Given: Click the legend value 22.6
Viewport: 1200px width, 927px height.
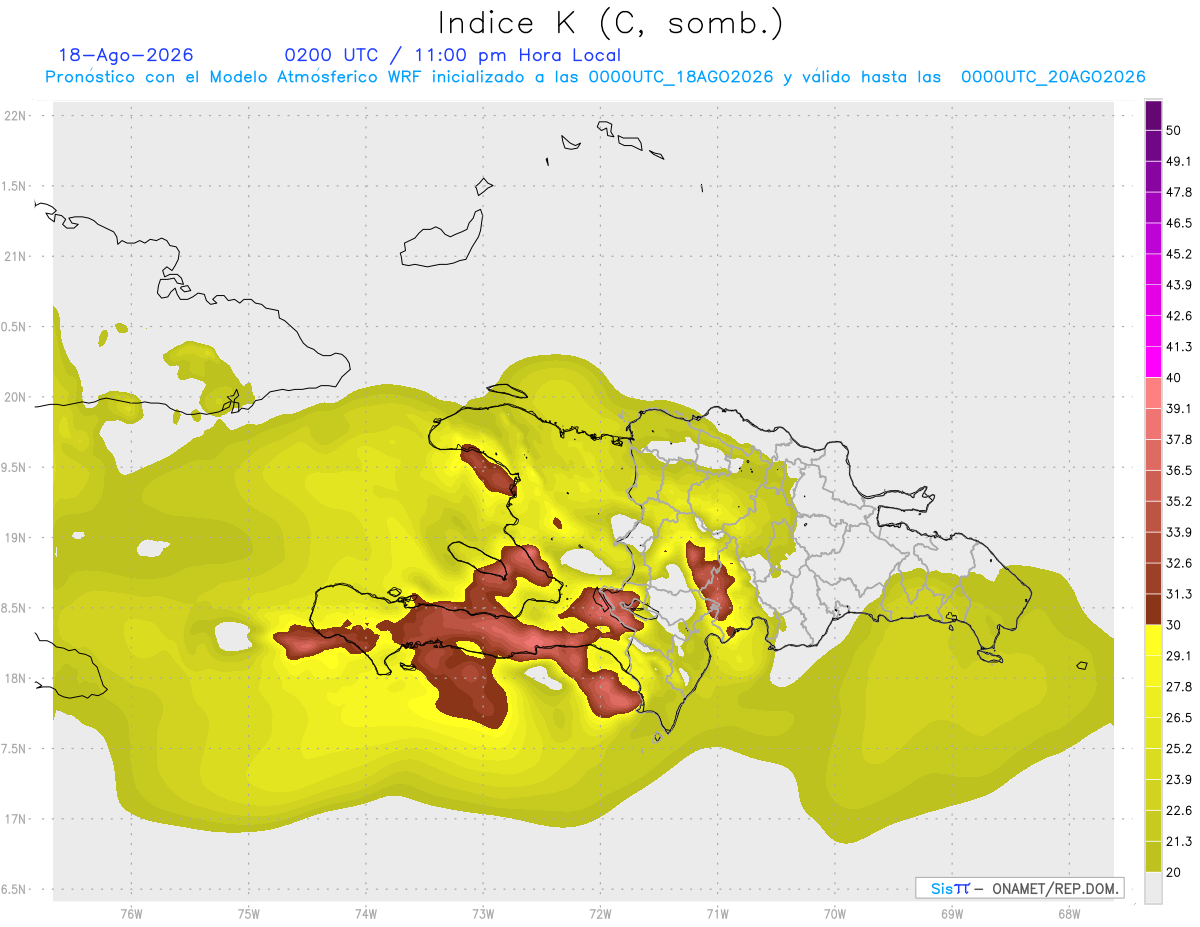Looking at the screenshot, I should coord(1178,811).
